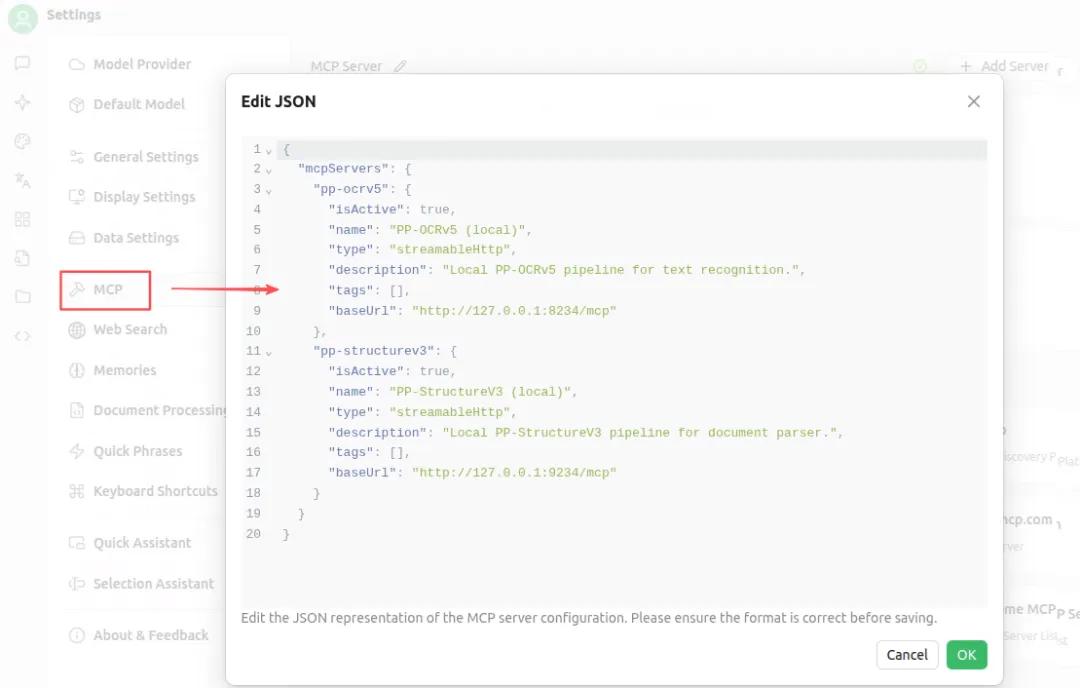The image size is (1080, 688).
Task: Select MCP in the settings menu
Action: [x=106, y=290]
